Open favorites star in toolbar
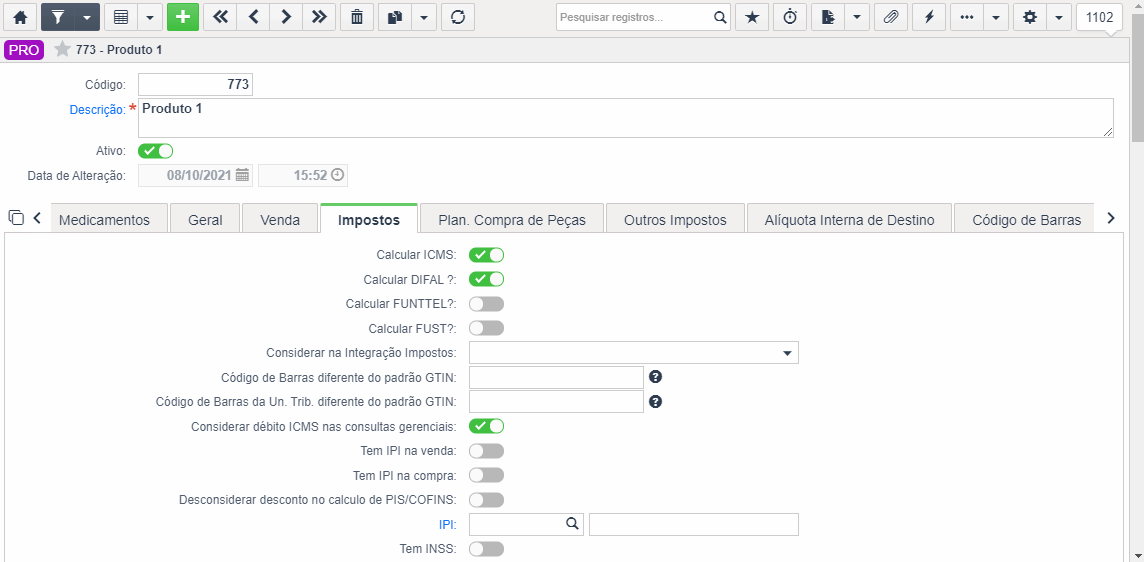Image resolution: width=1144 pixels, height=562 pixels. tap(751, 17)
